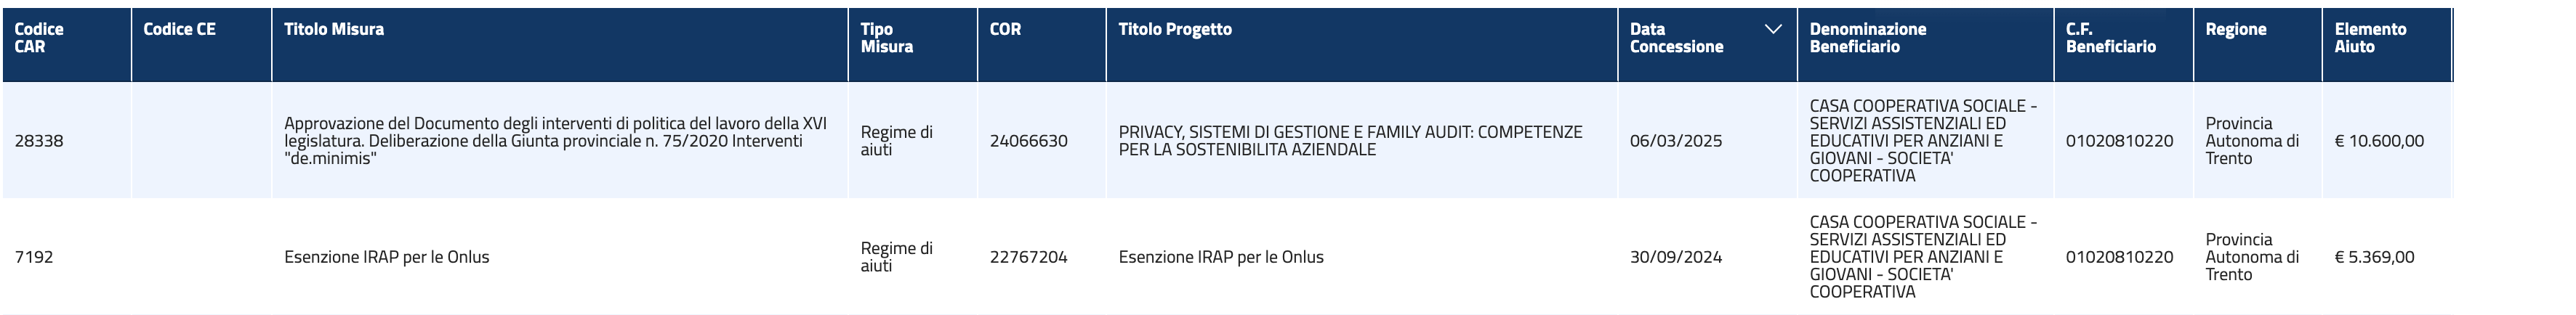
Task: Click the concession date 30/09/2024
Action: pyautogui.click(x=1676, y=257)
